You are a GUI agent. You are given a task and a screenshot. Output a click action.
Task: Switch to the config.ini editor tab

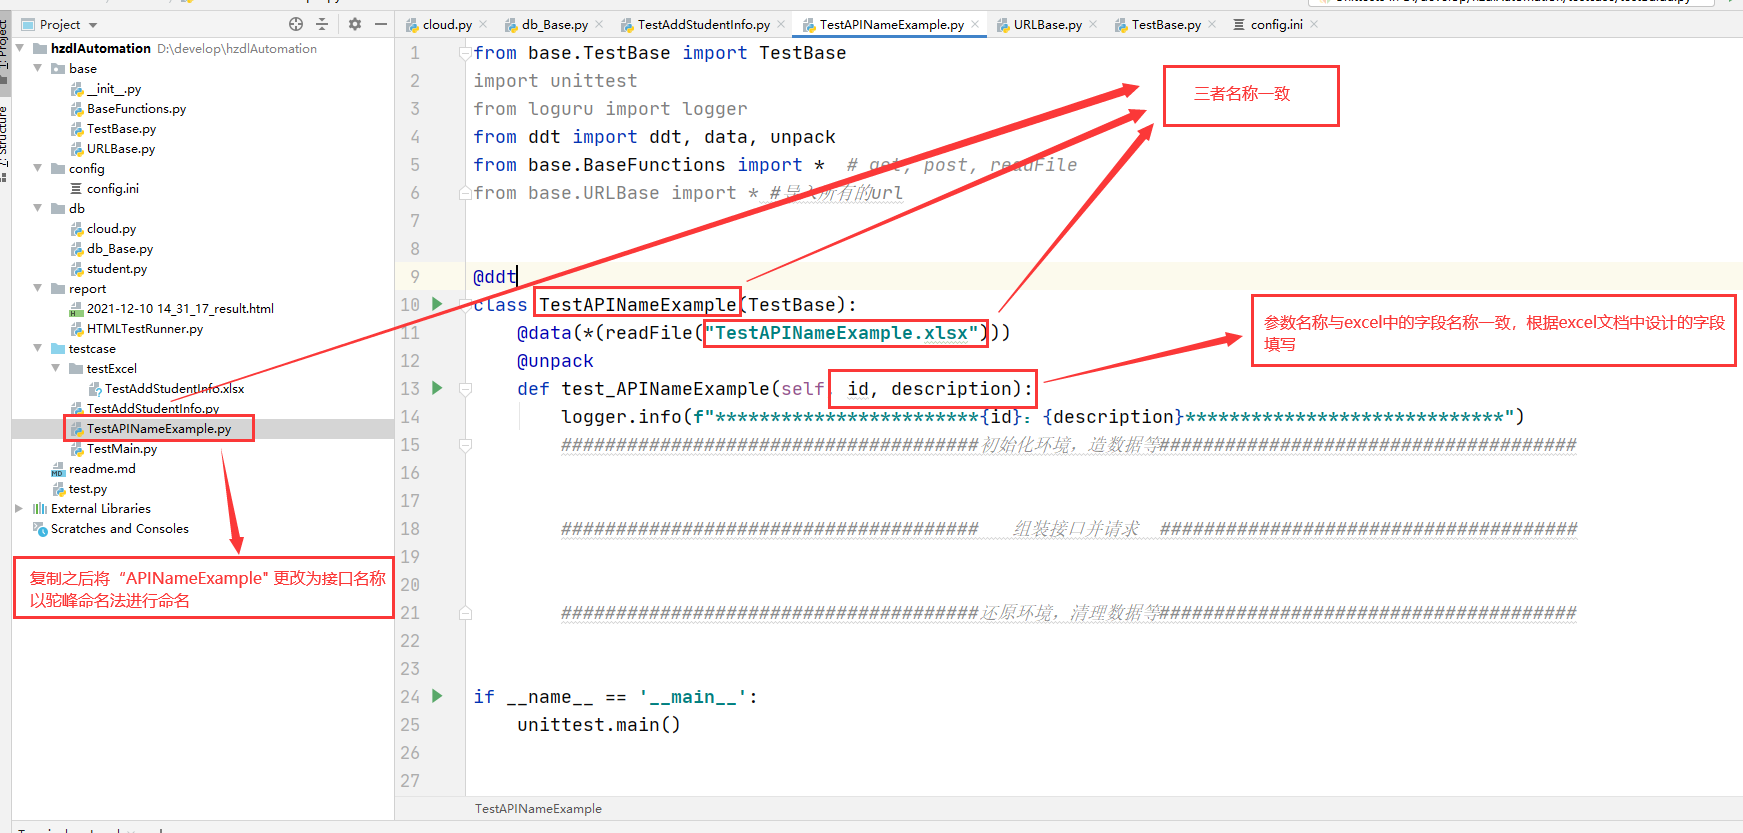[1277, 25]
